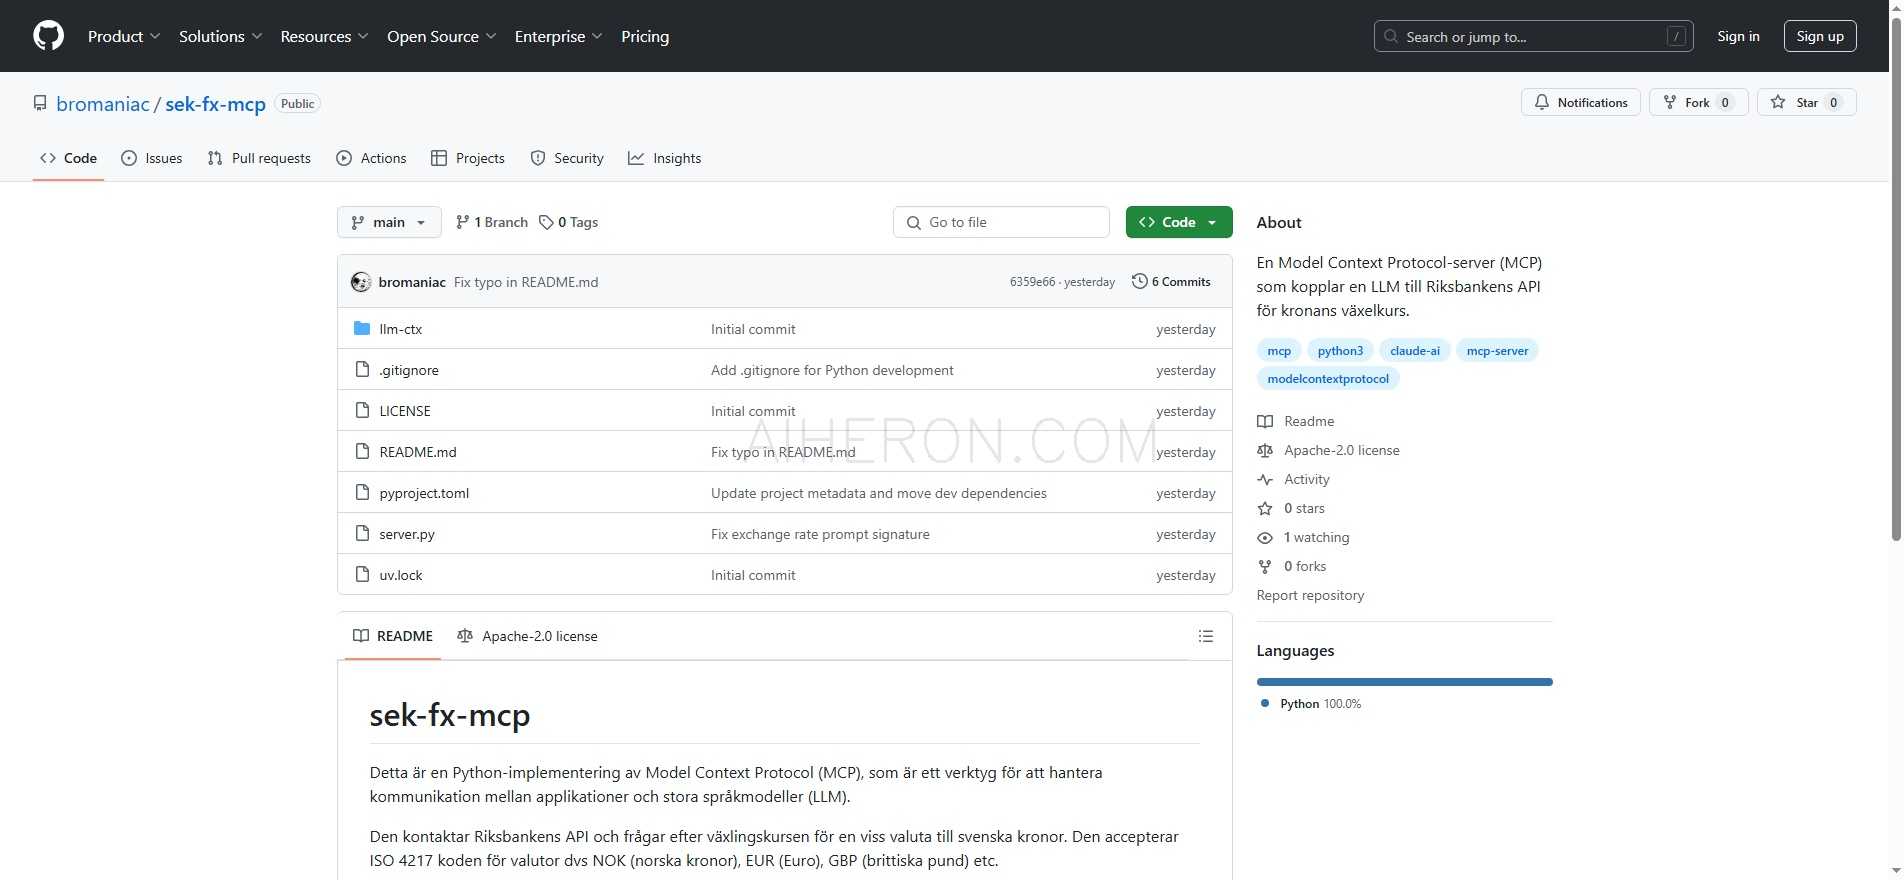Select the pyproject.toml file icon
Screen dimensions: 1904x880
click(x=362, y=493)
